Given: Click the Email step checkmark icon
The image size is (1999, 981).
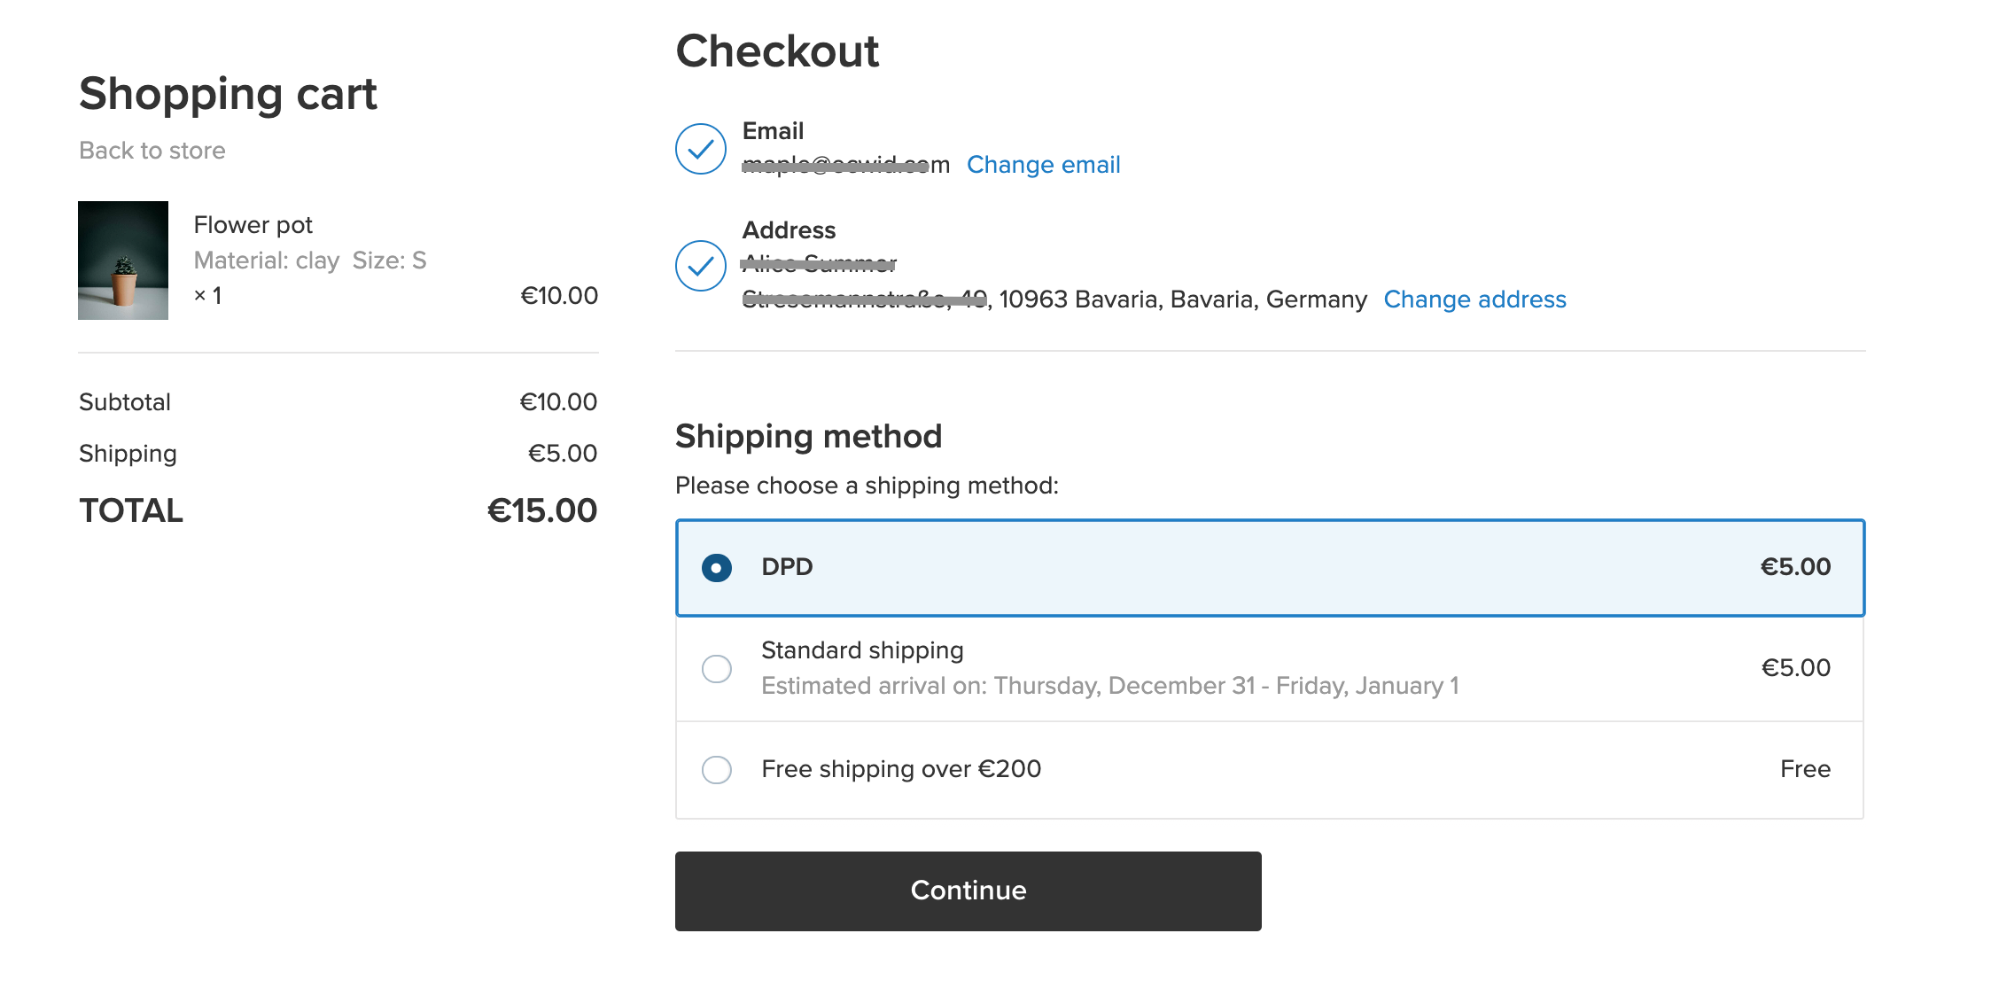Looking at the screenshot, I should tap(700, 149).
